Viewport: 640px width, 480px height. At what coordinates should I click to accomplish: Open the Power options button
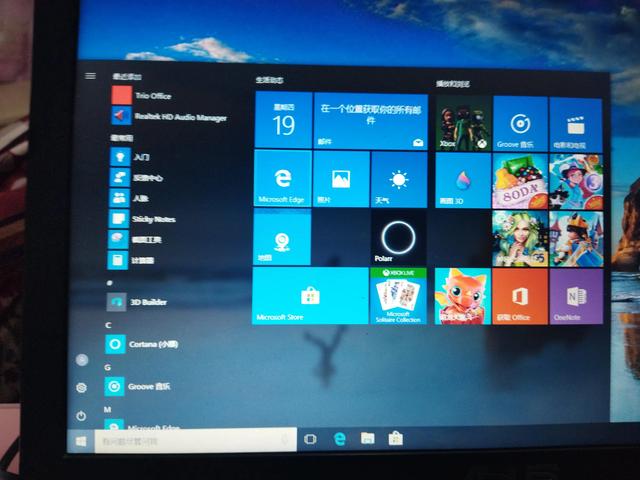tap(81, 416)
